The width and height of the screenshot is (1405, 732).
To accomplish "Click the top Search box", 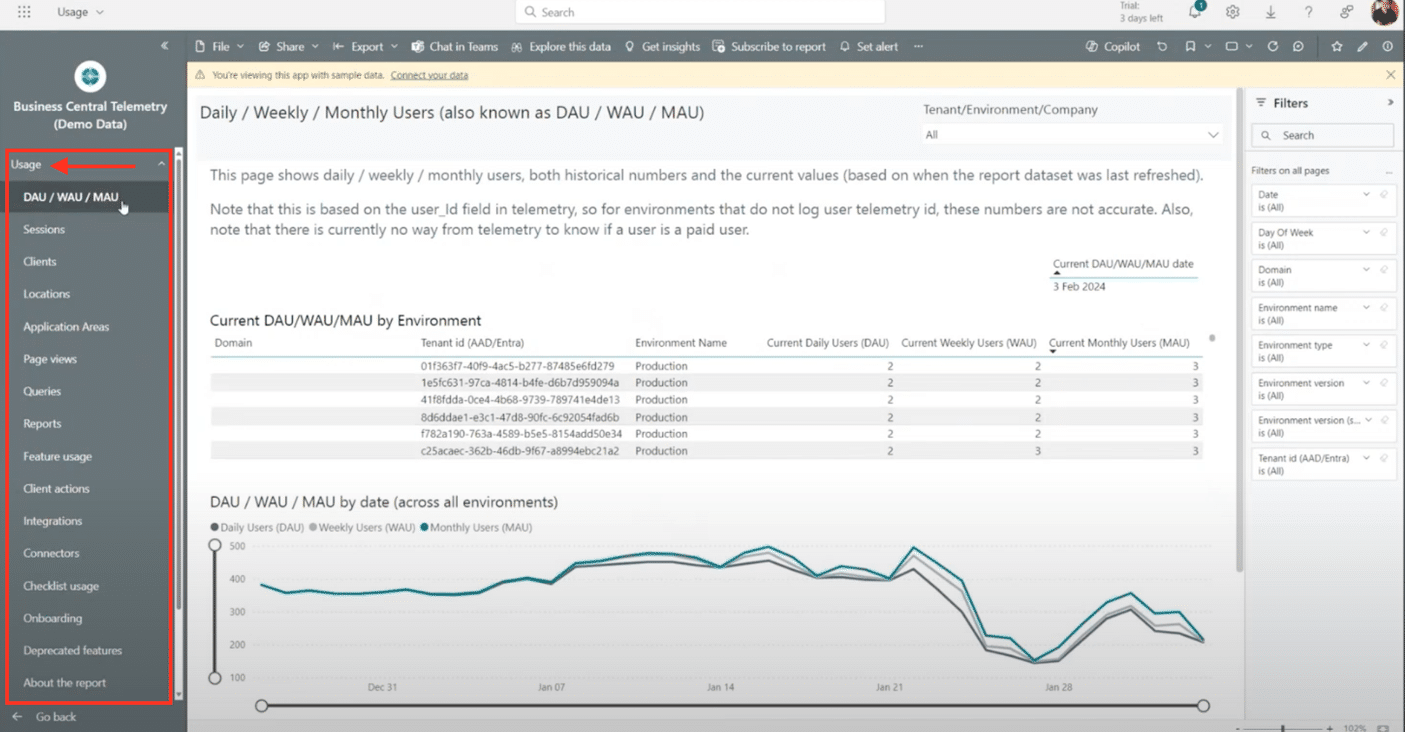I will [700, 12].
